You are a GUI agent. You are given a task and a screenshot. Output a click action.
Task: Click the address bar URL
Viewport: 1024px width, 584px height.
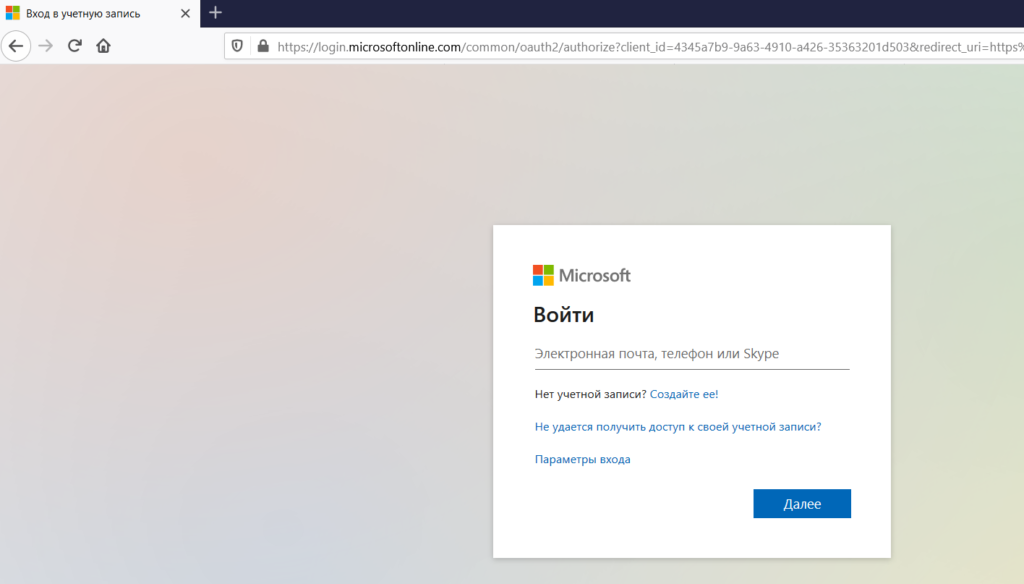pyautogui.click(x=649, y=47)
